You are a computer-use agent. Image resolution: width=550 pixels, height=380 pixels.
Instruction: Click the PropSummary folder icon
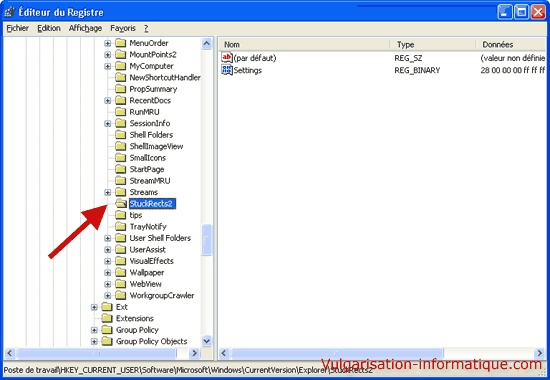pyautogui.click(x=121, y=89)
